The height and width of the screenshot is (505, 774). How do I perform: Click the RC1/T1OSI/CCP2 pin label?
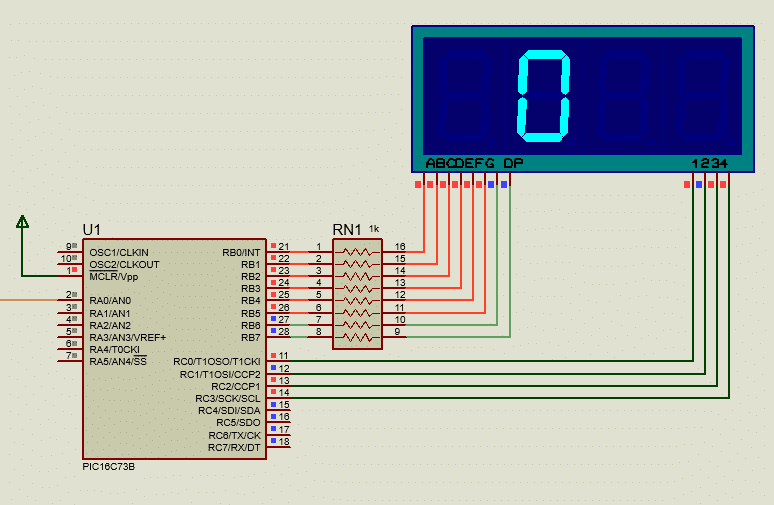click(x=220, y=375)
